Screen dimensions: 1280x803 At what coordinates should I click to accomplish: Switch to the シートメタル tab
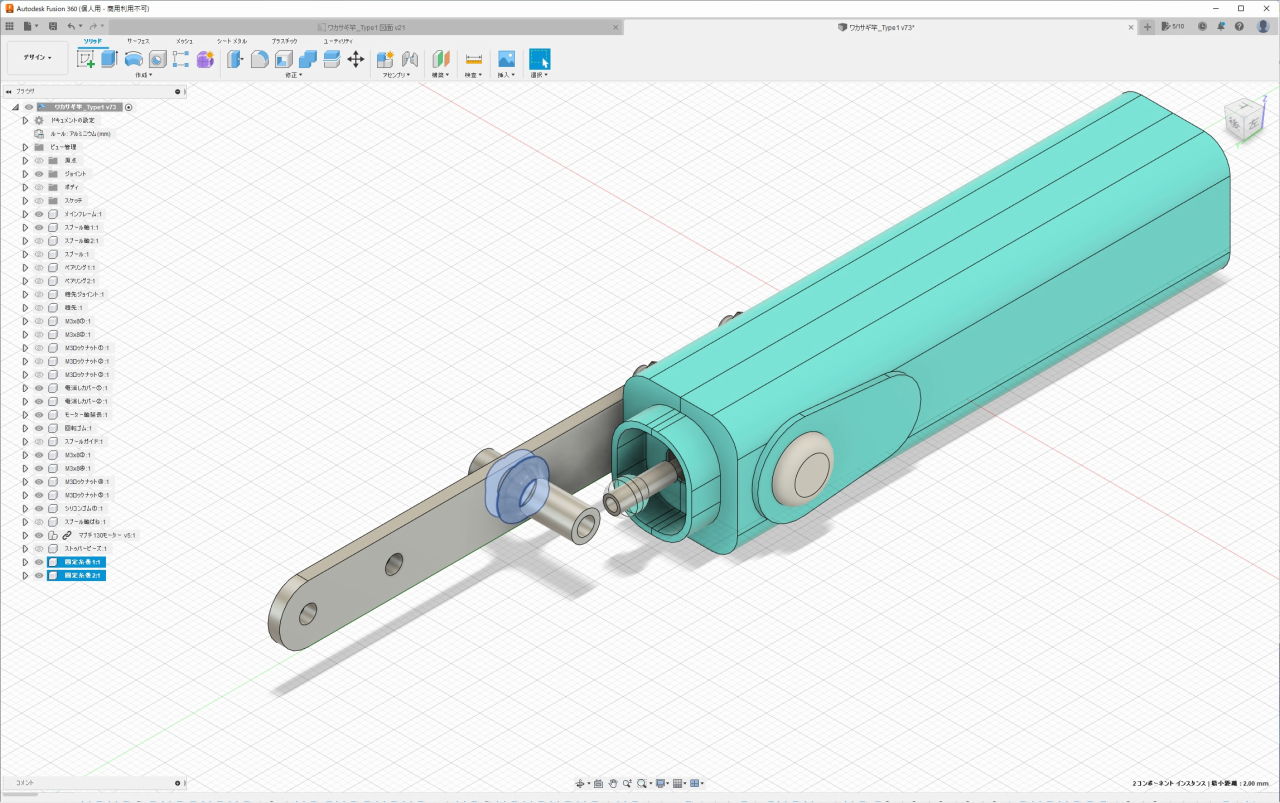tap(232, 41)
